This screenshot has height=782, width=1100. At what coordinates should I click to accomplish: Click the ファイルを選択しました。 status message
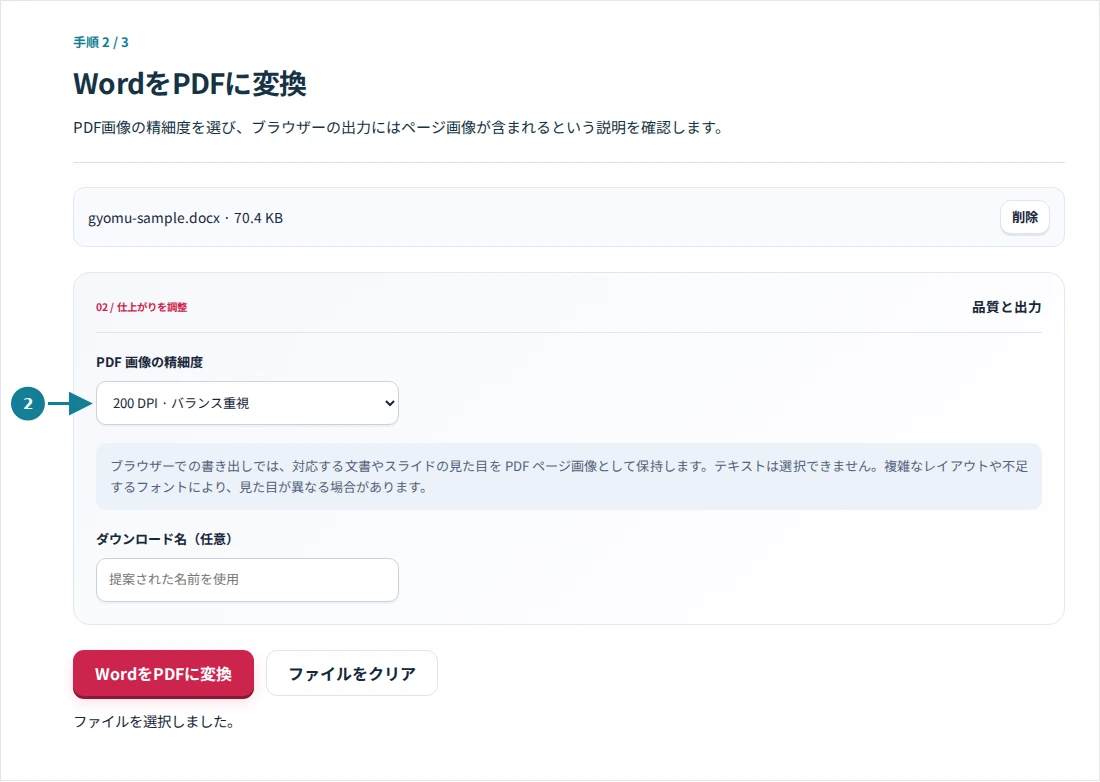(154, 722)
